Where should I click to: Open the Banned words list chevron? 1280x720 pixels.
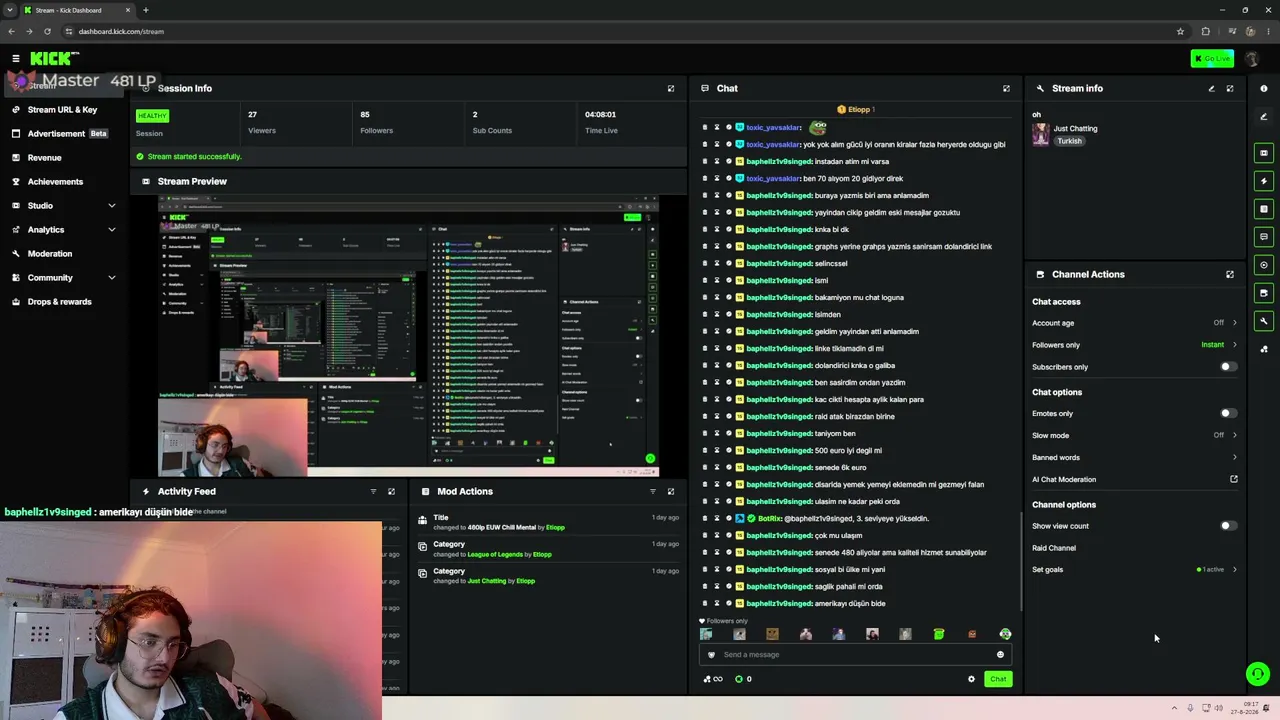1234,457
